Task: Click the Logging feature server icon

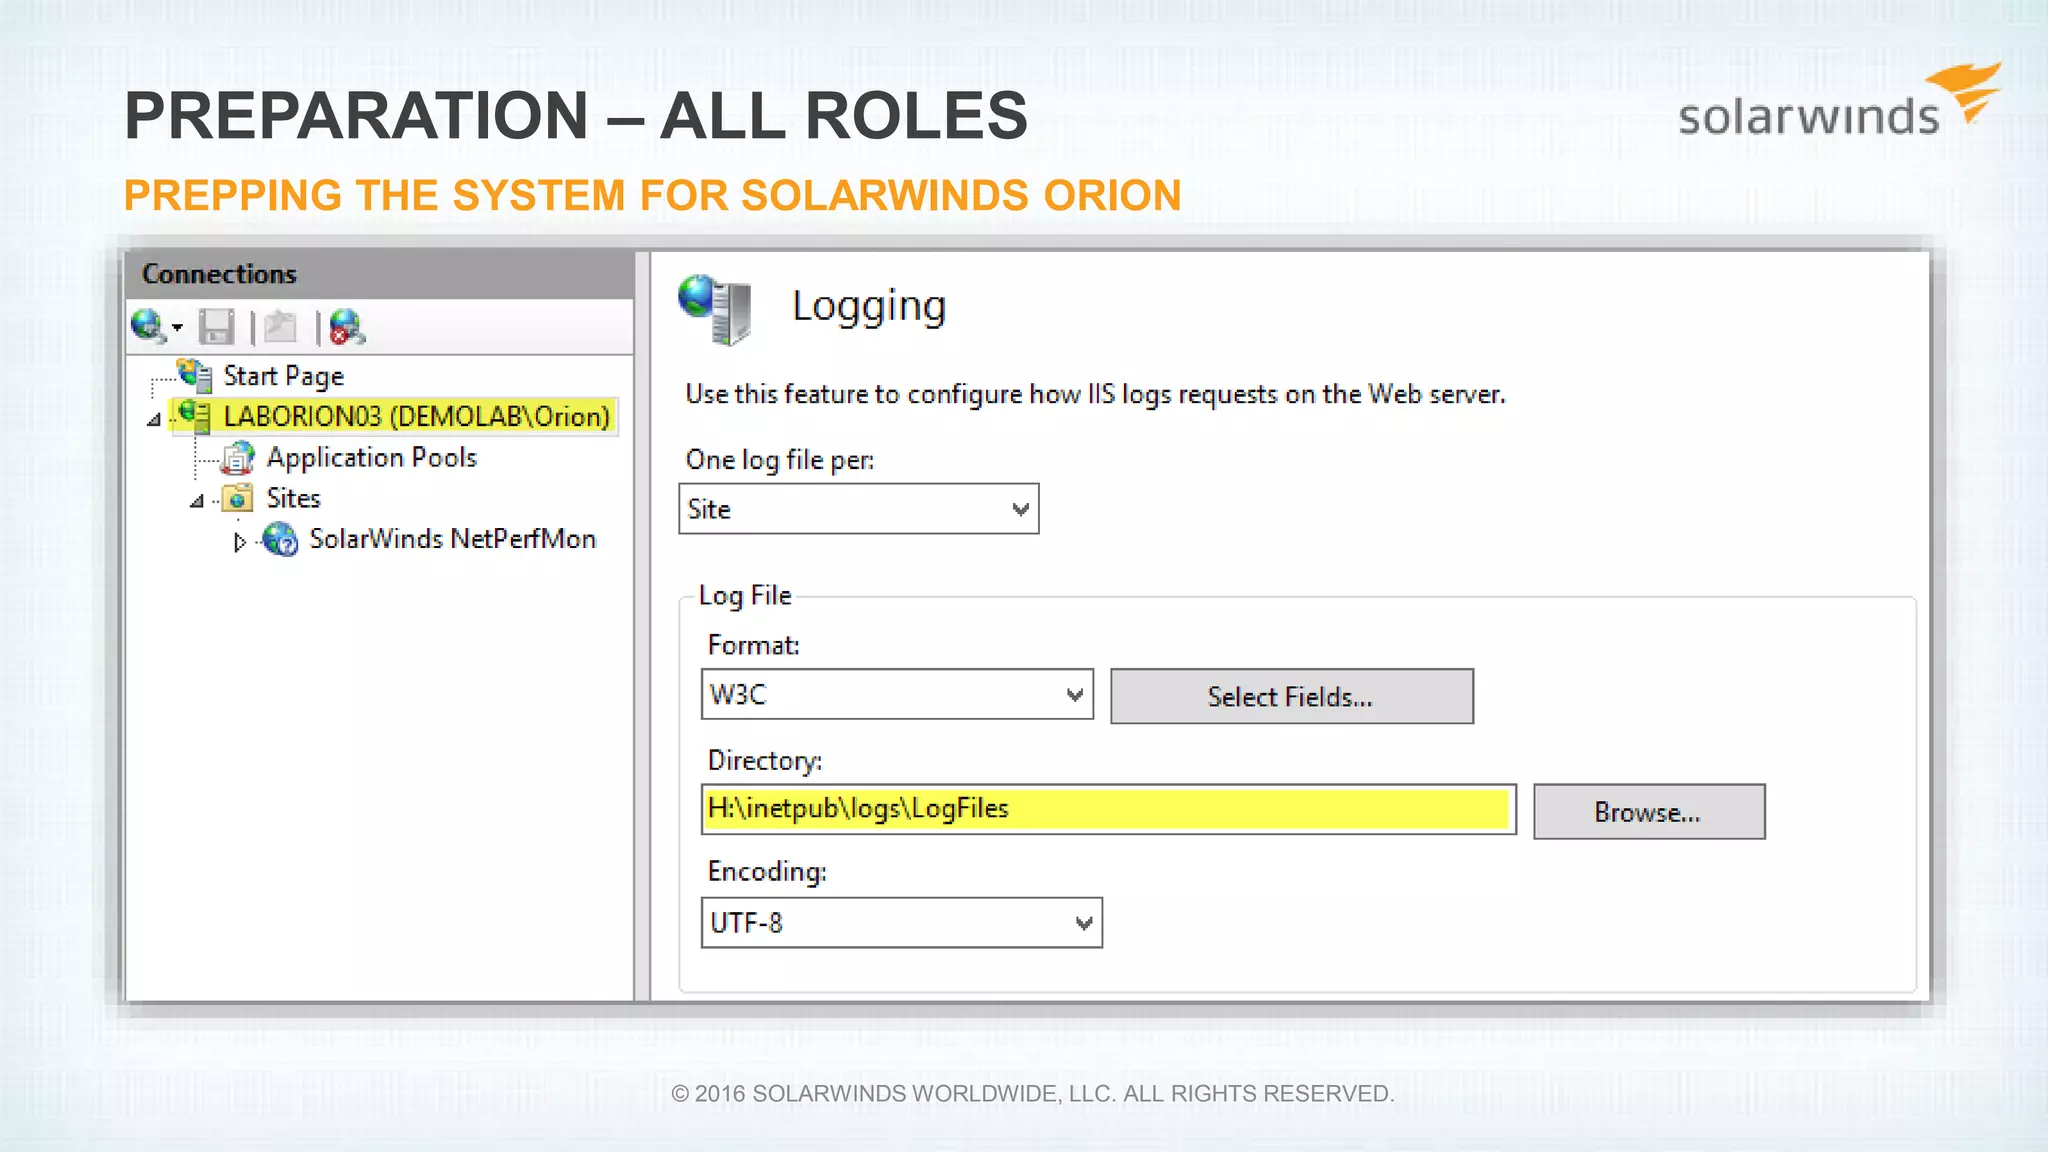Action: click(715, 309)
